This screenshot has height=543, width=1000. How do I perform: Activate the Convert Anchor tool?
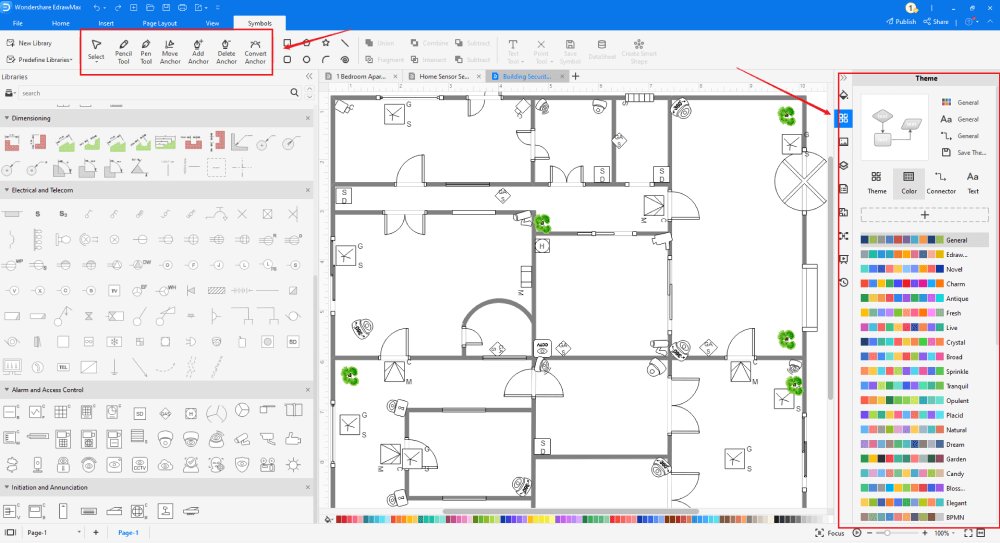click(x=255, y=51)
